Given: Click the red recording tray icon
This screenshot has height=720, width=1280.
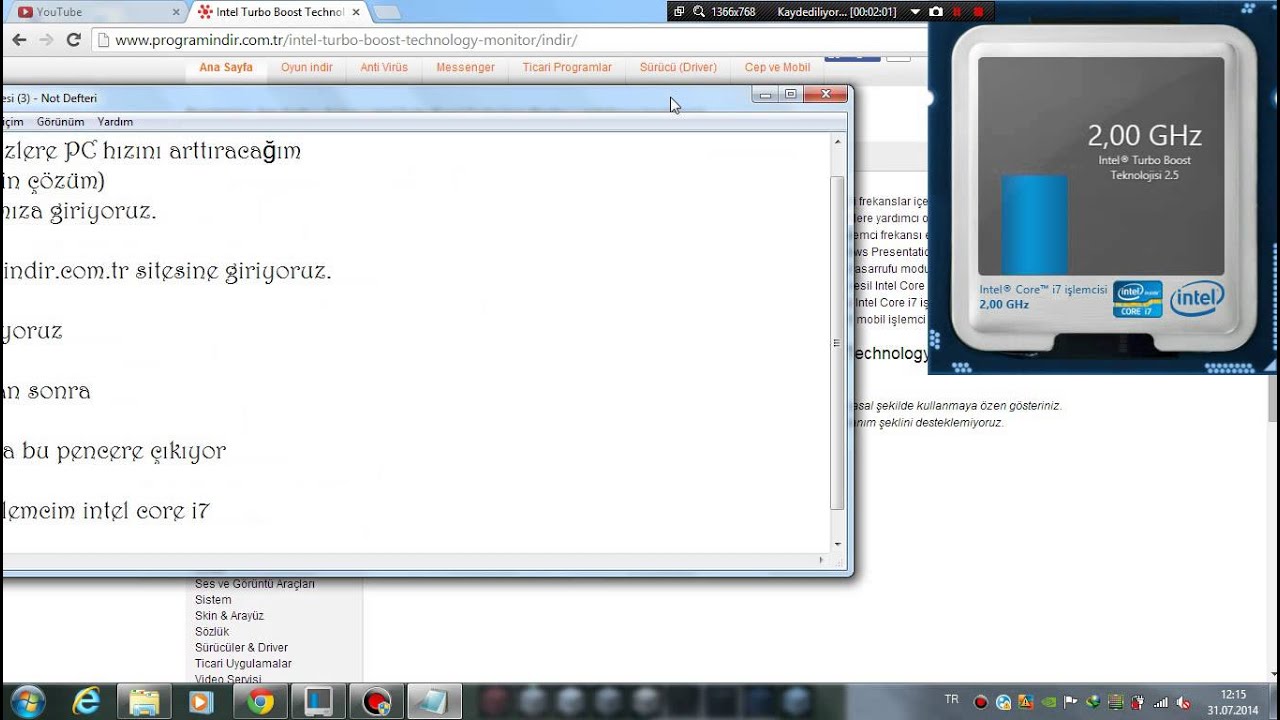Looking at the screenshot, I should coord(981,702).
